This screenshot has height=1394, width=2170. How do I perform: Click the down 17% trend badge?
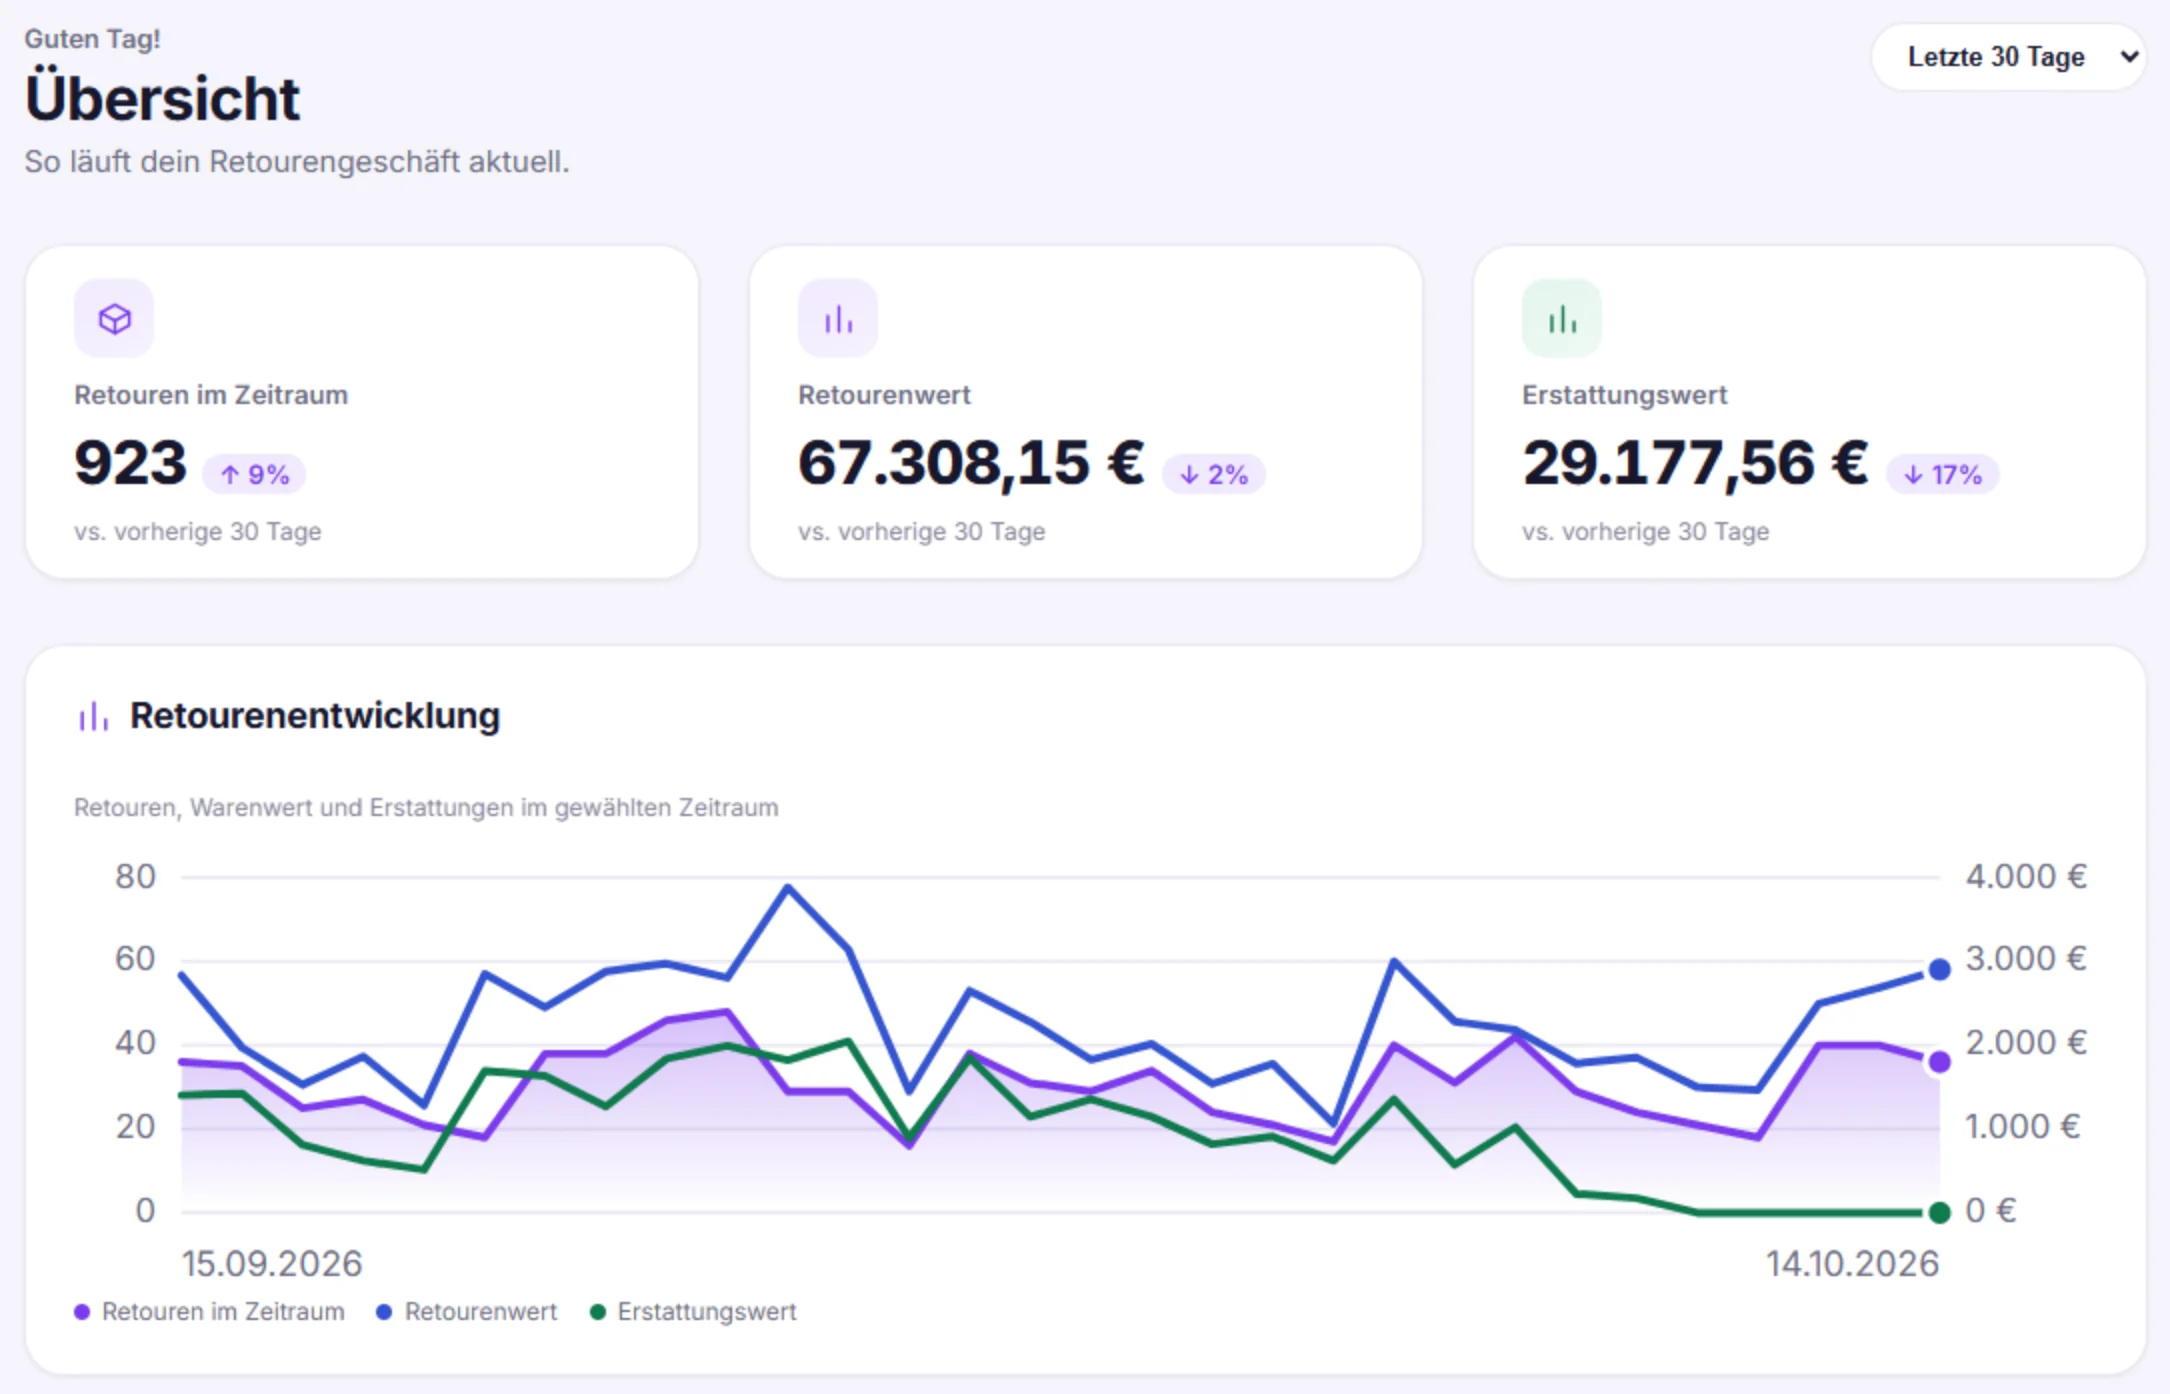[1942, 474]
